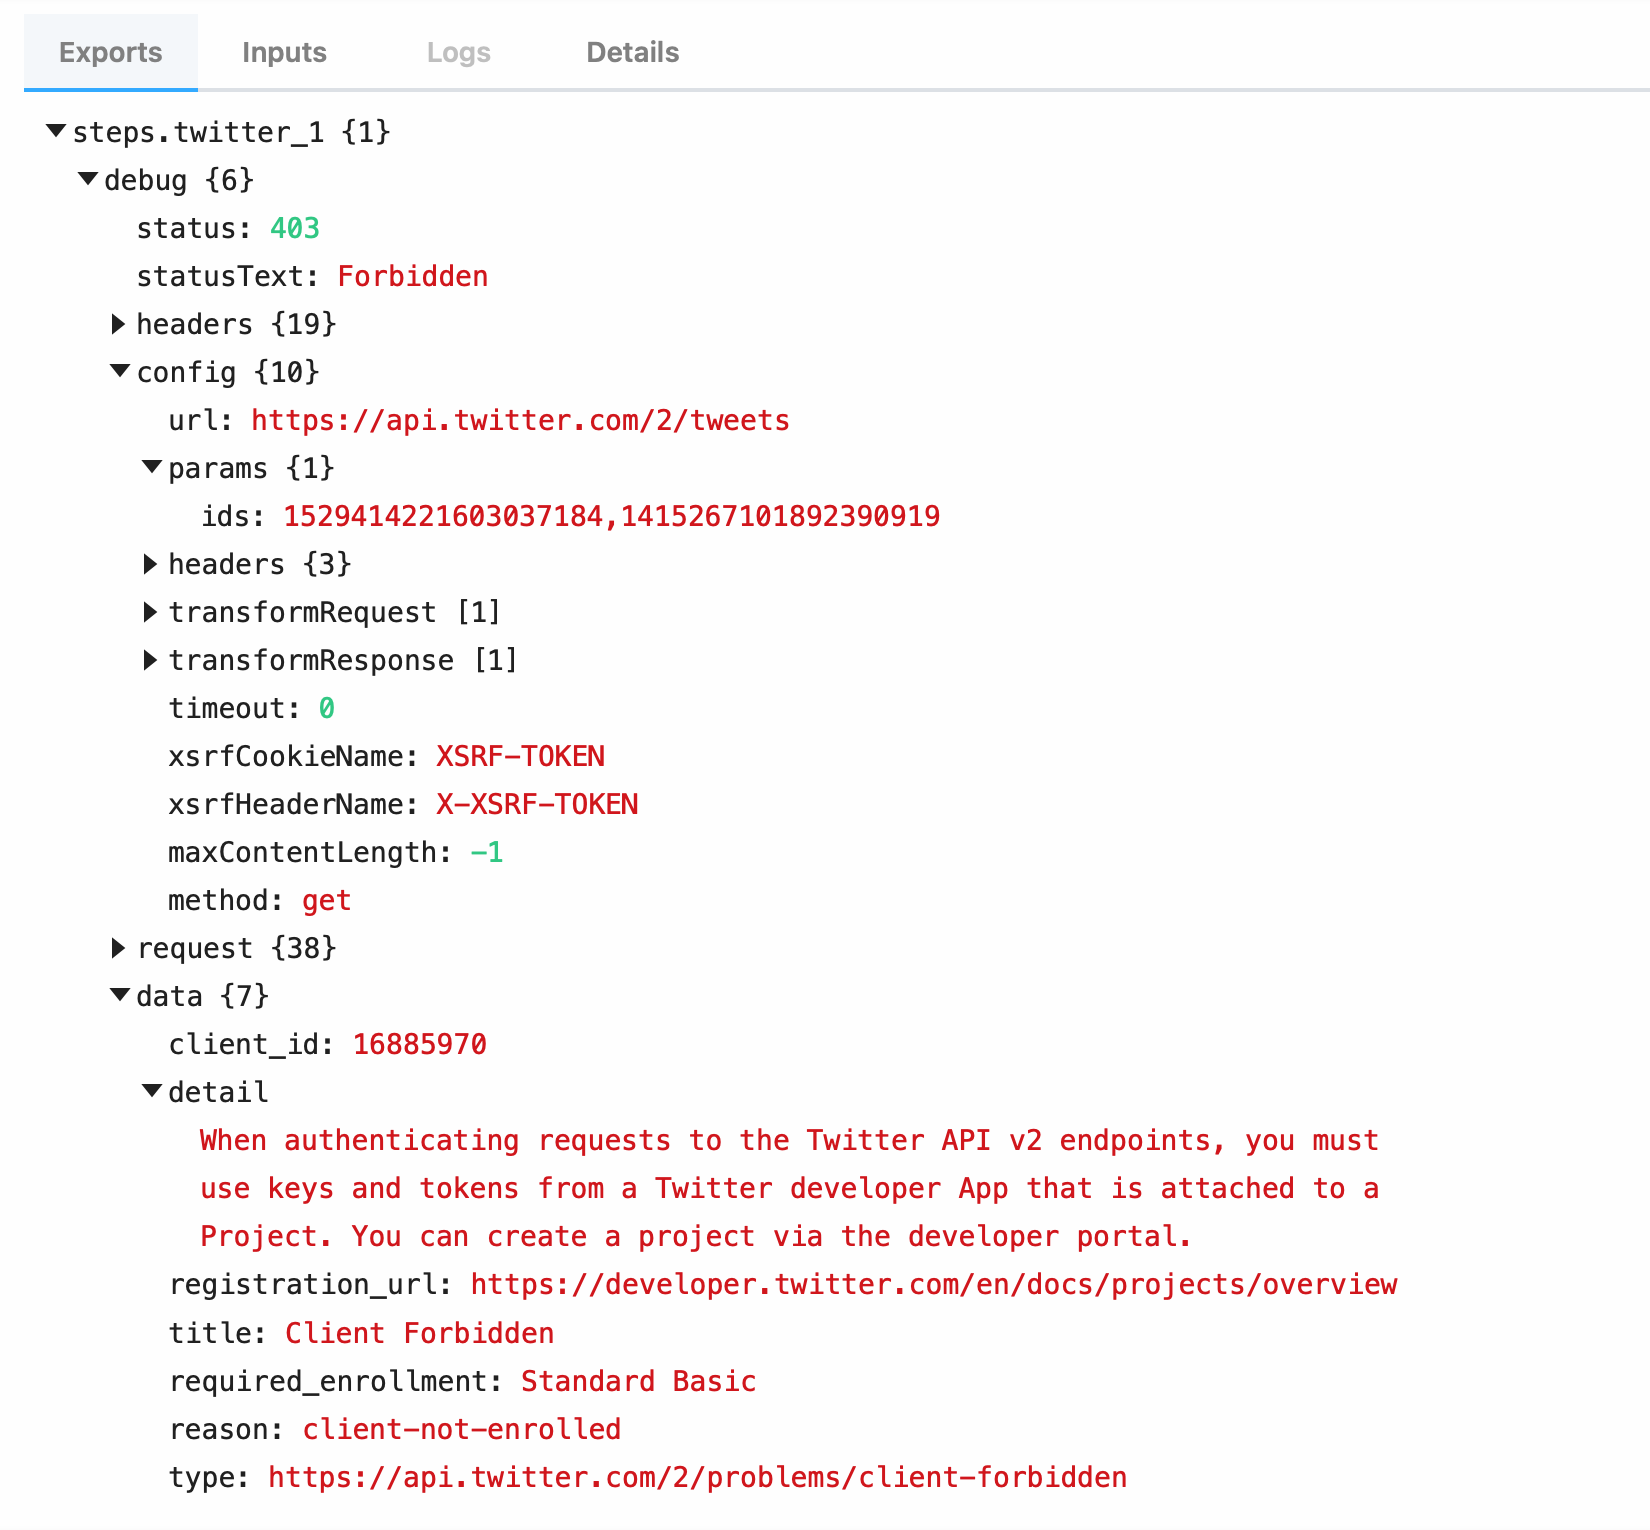Image resolution: width=1650 pixels, height=1530 pixels.
Task: Collapse the debug {6} node
Action: coord(88,179)
